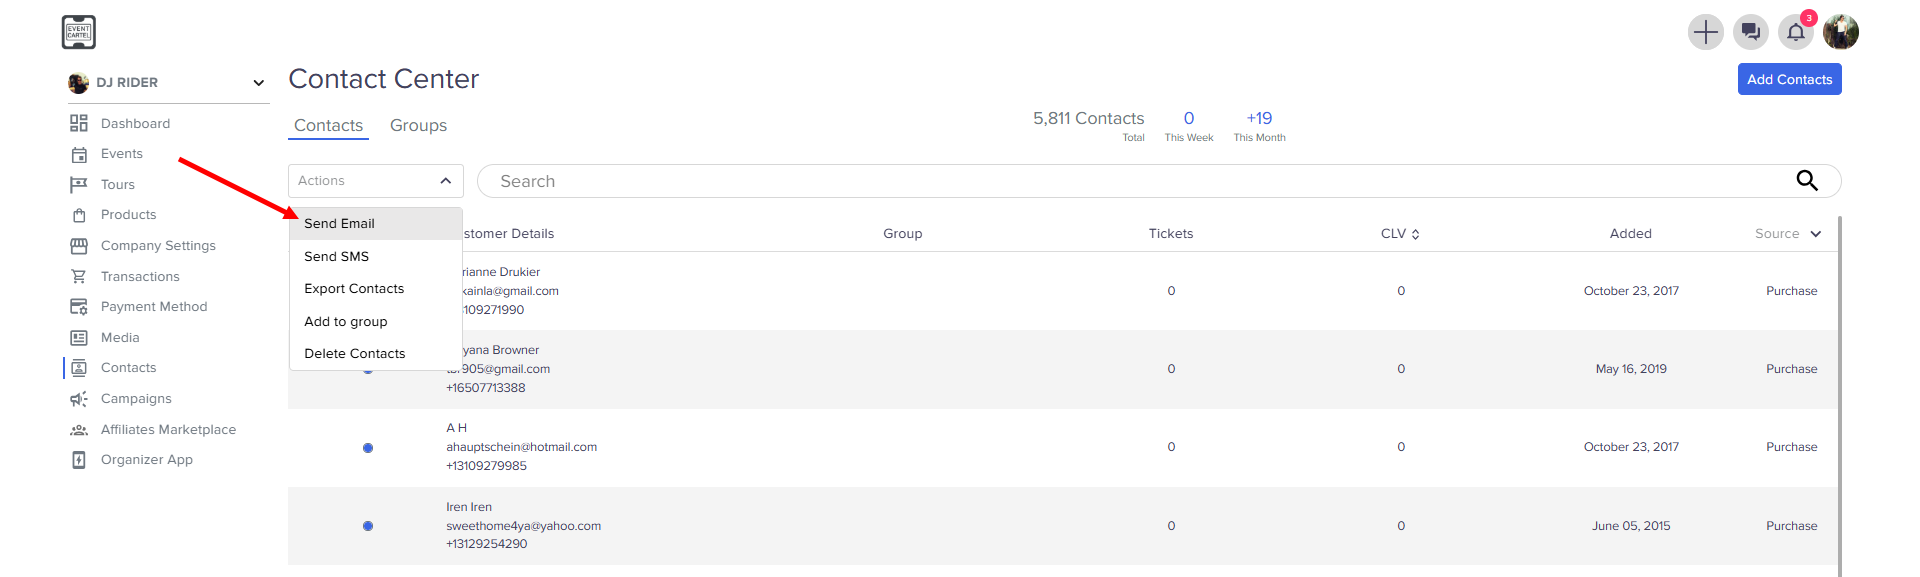Click email sweethome4ya@yahoo.com
This screenshot has width=1920, height=577.
point(523,526)
